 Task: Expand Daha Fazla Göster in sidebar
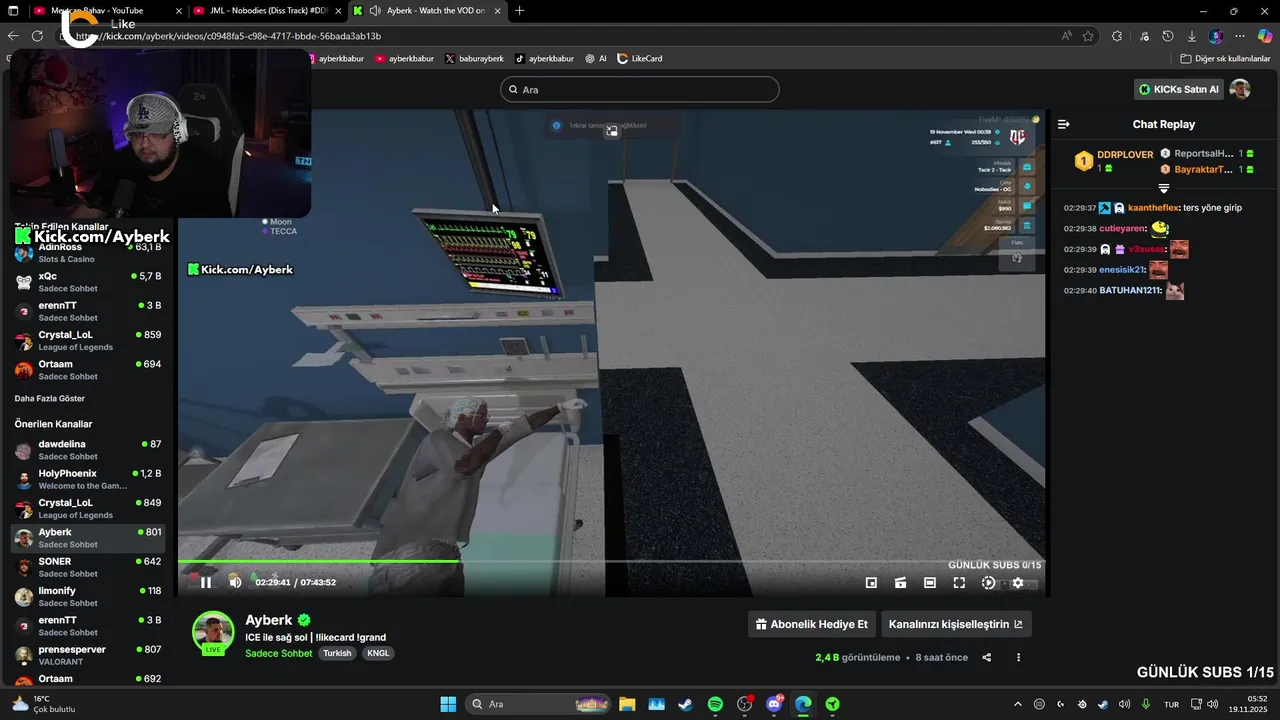click(49, 398)
